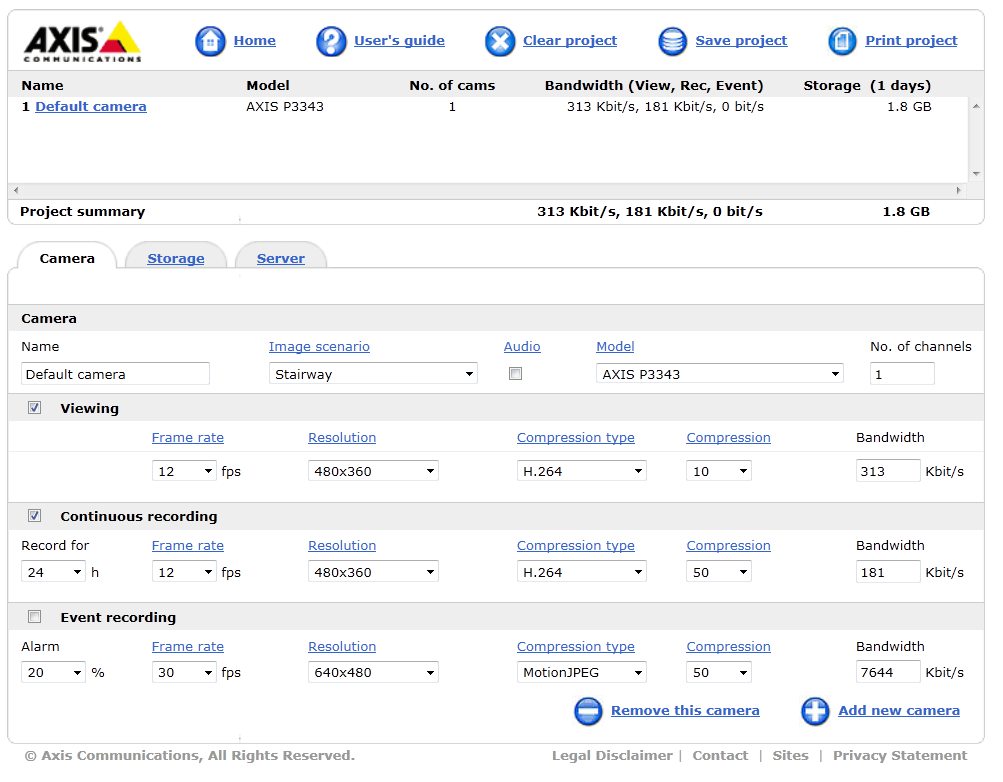The width and height of the screenshot is (1003, 782).
Task: Toggle the Audio checkbox
Action: click(515, 374)
